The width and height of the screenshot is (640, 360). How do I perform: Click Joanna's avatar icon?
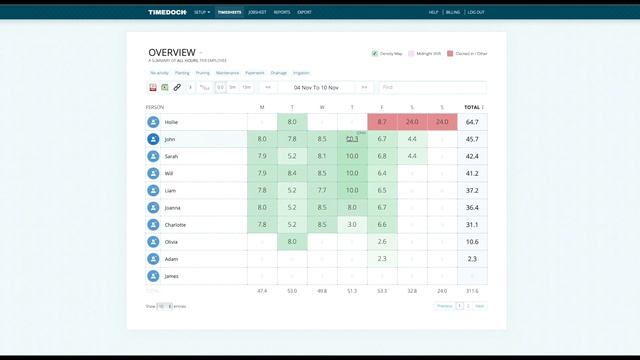click(153, 208)
